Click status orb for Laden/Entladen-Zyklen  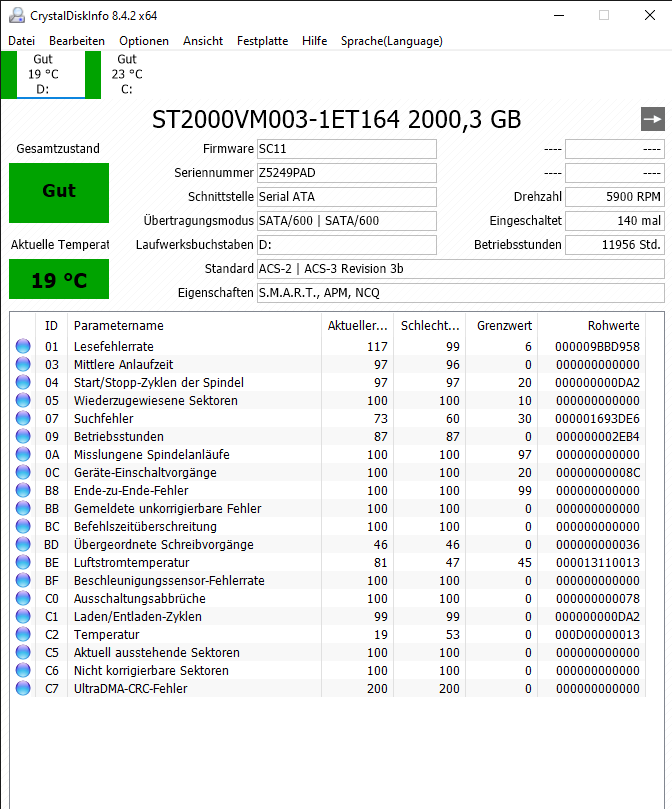pyautogui.click(x=23, y=616)
